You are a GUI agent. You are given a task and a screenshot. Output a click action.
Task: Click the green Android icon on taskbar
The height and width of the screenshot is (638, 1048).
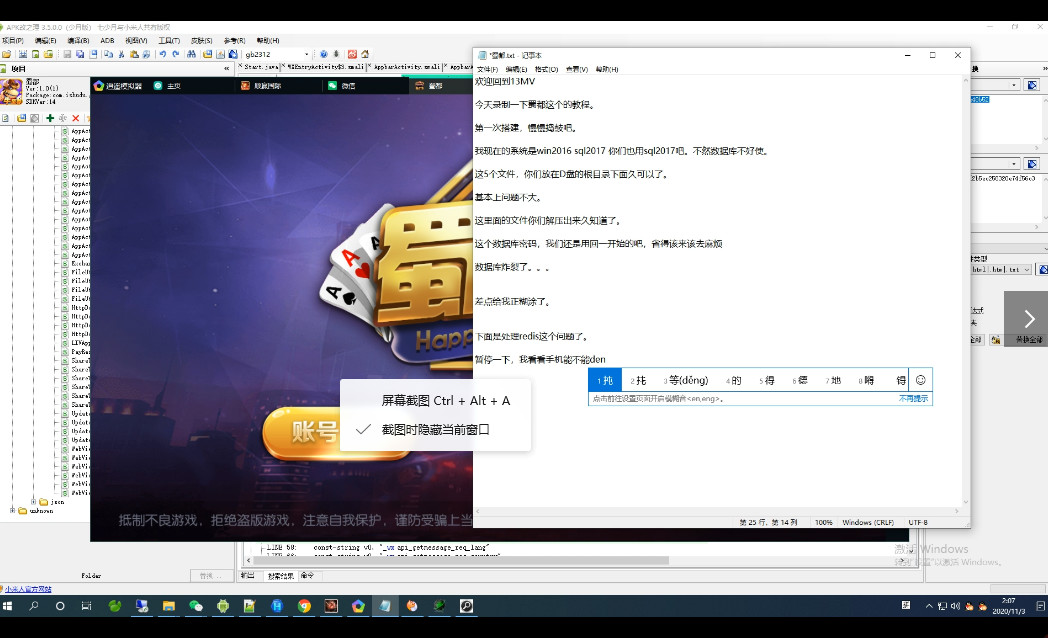pyautogui.click(x=223, y=606)
